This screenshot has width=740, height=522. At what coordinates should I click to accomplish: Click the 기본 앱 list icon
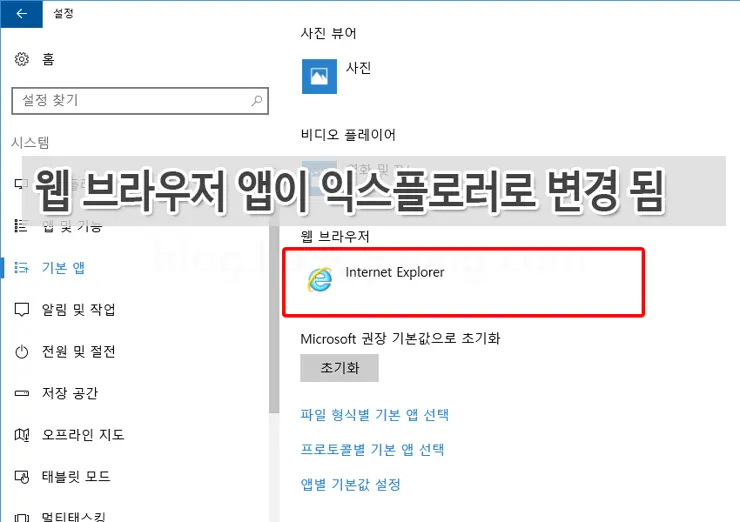pyautogui.click(x=22, y=268)
